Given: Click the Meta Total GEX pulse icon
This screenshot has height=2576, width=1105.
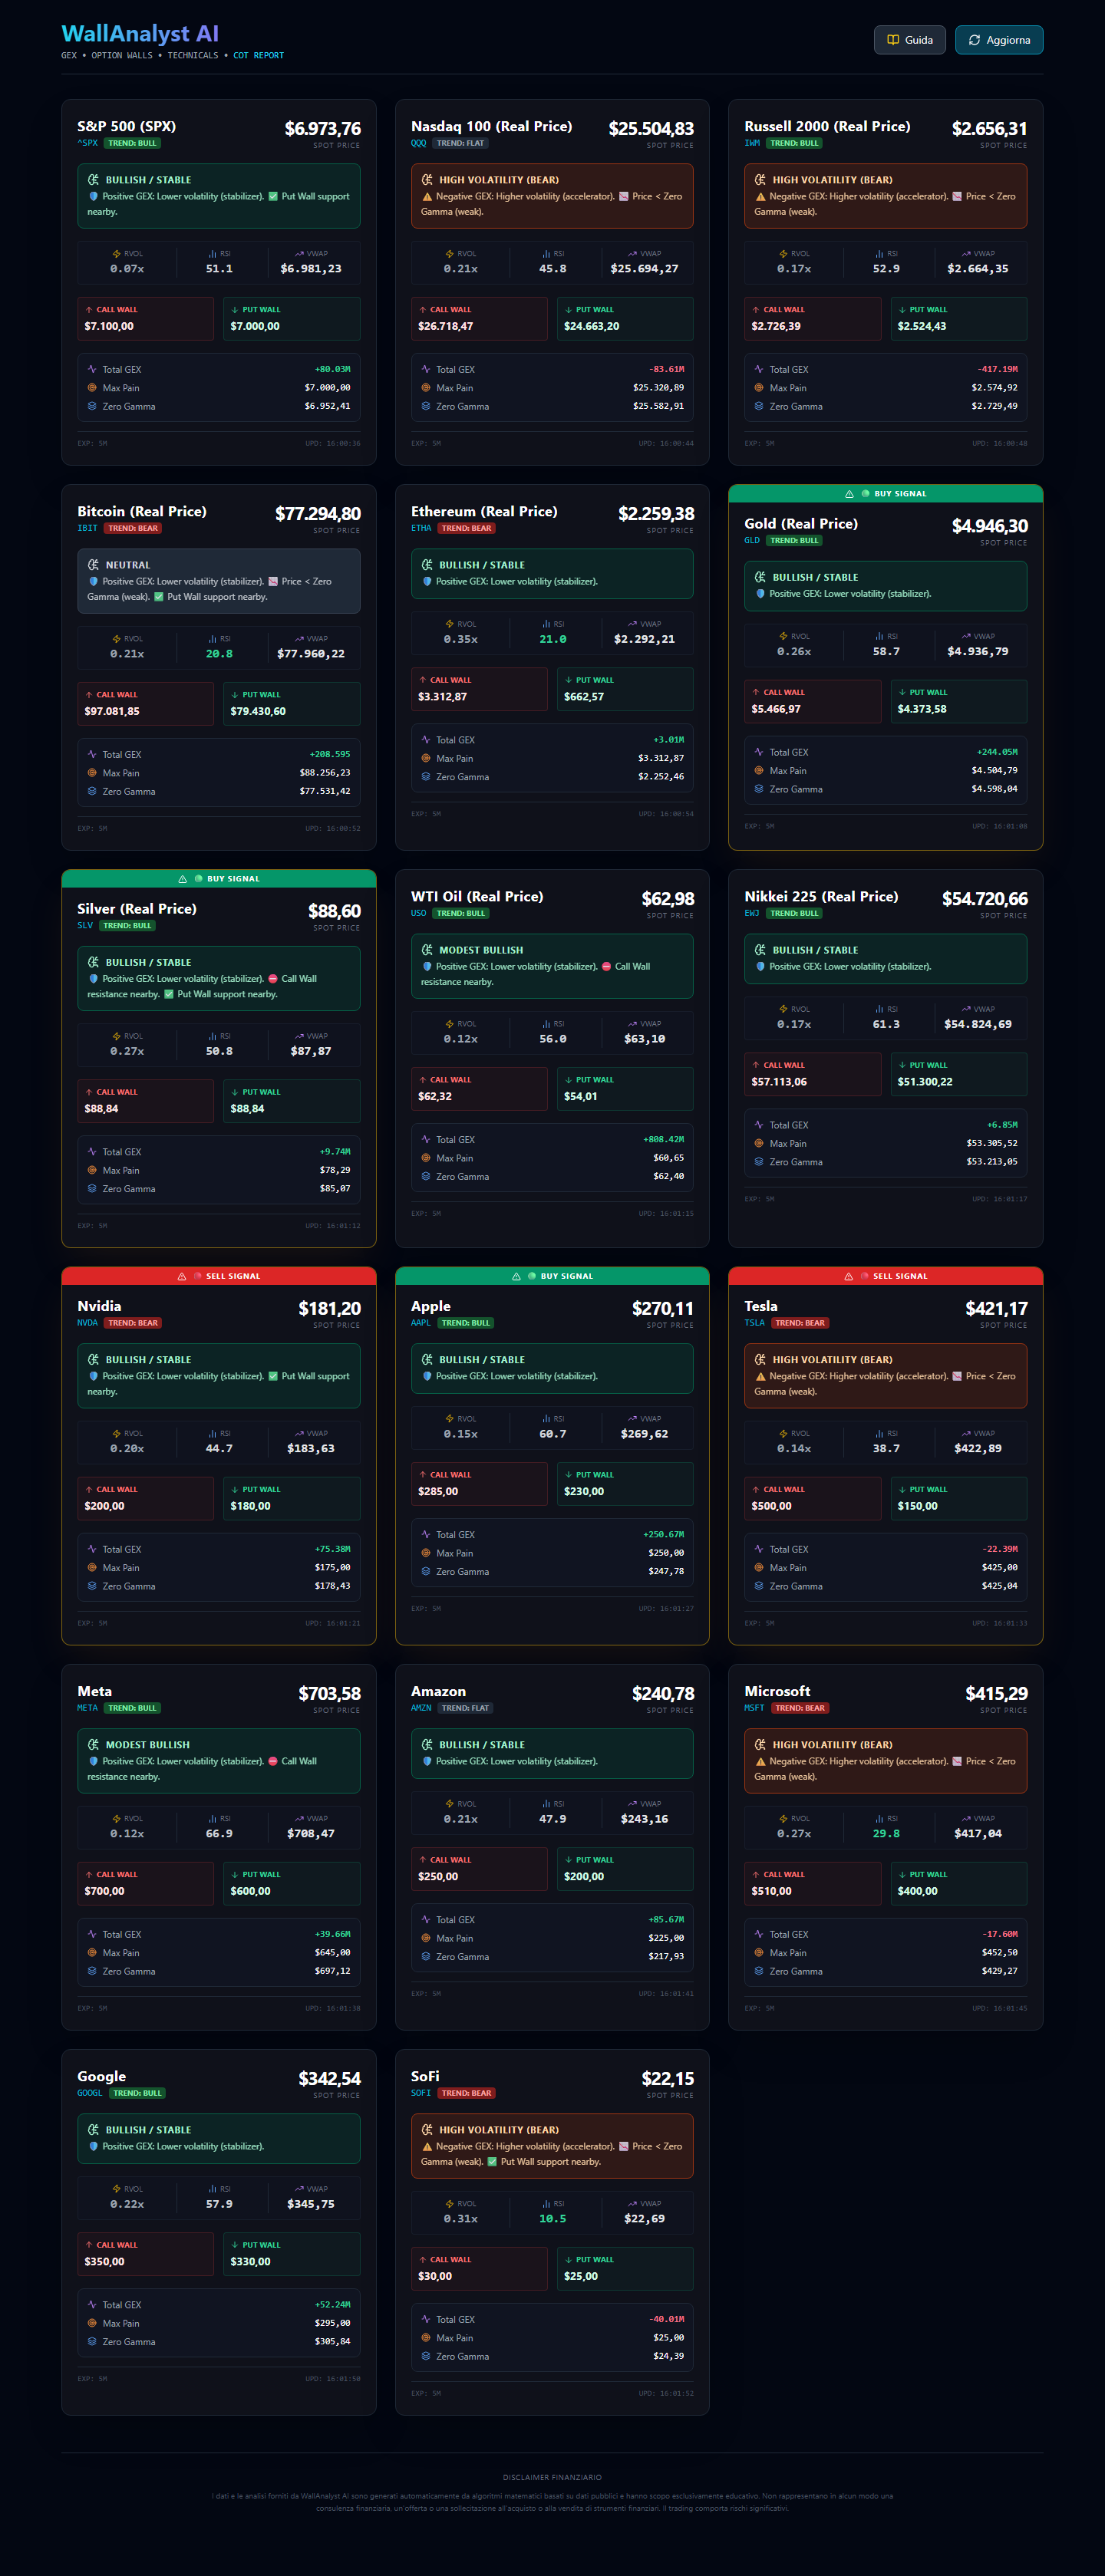Looking at the screenshot, I should tap(92, 1934).
